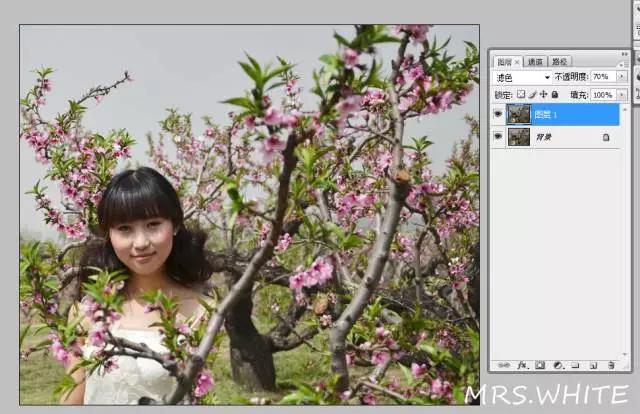Click lock icon on Background layer
The height and width of the screenshot is (414, 640).
pos(606,137)
